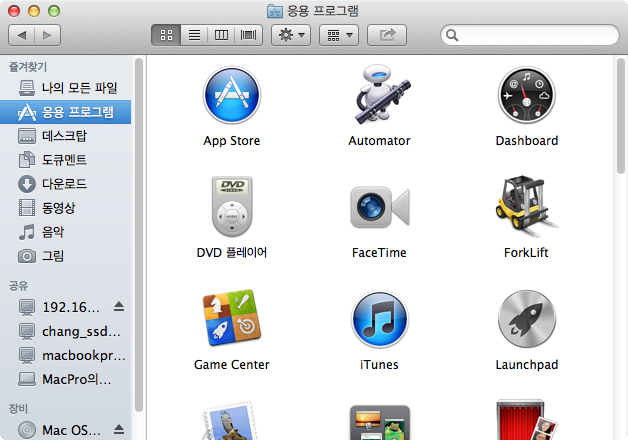Click the Share toolbar button

pyautogui.click(x=387, y=35)
